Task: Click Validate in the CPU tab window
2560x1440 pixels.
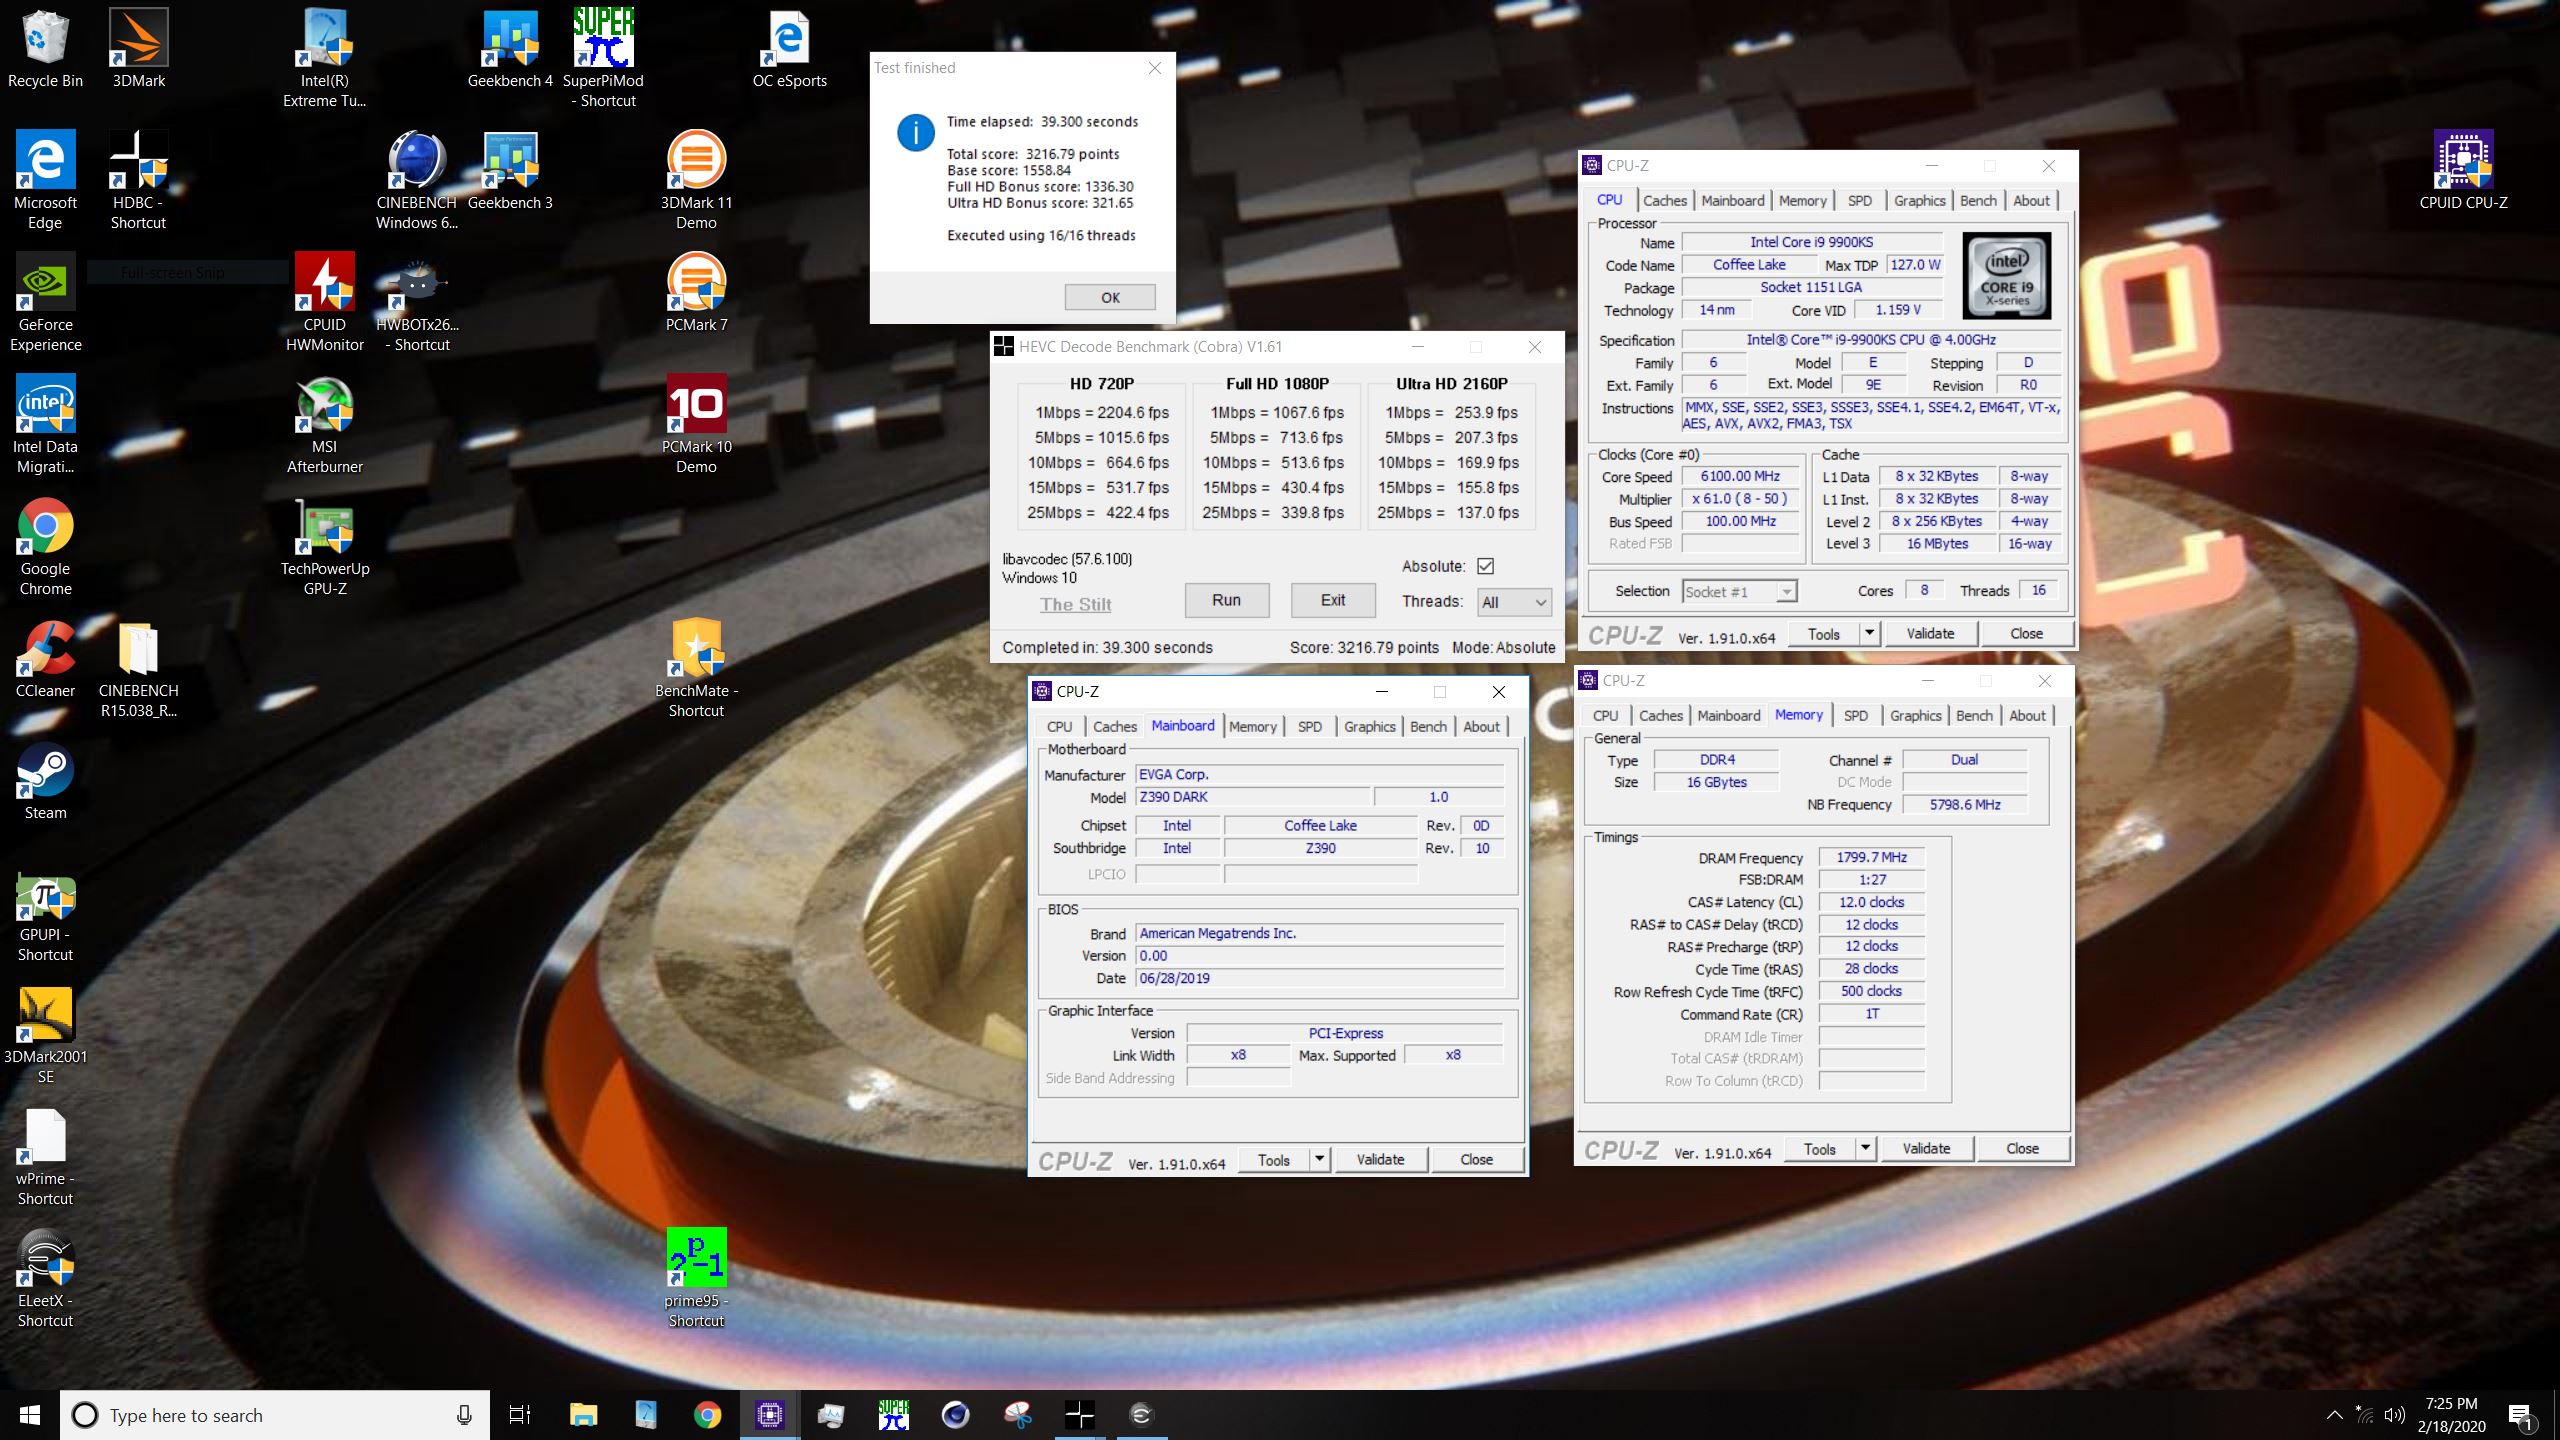Action: pyautogui.click(x=1930, y=633)
